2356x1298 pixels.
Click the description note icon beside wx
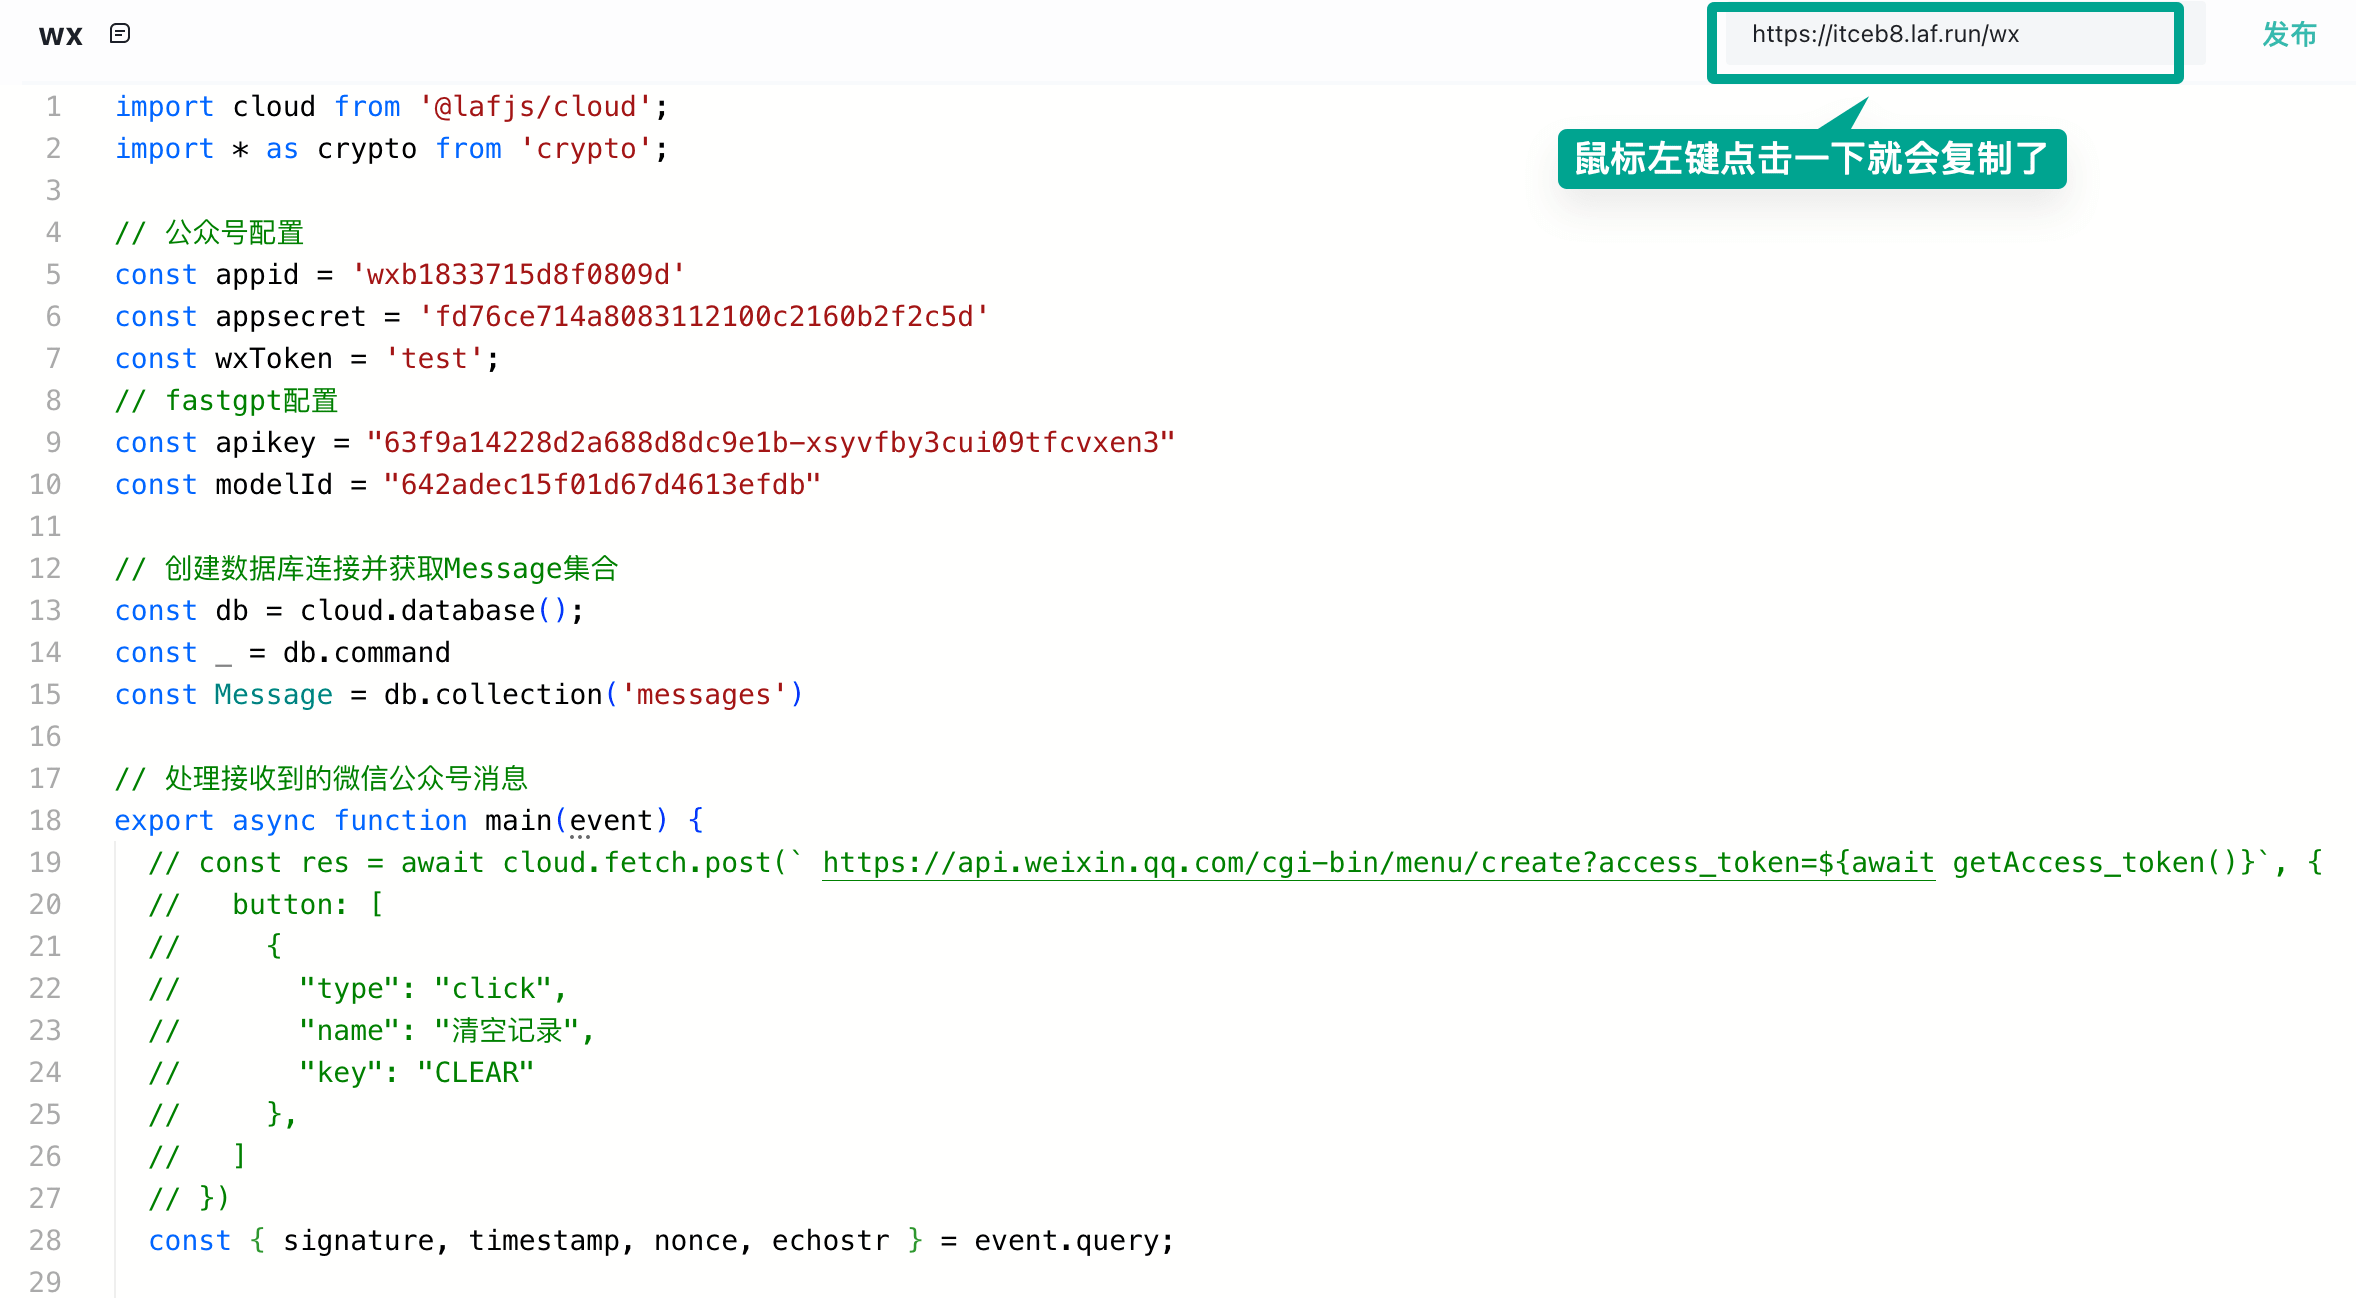[120, 34]
